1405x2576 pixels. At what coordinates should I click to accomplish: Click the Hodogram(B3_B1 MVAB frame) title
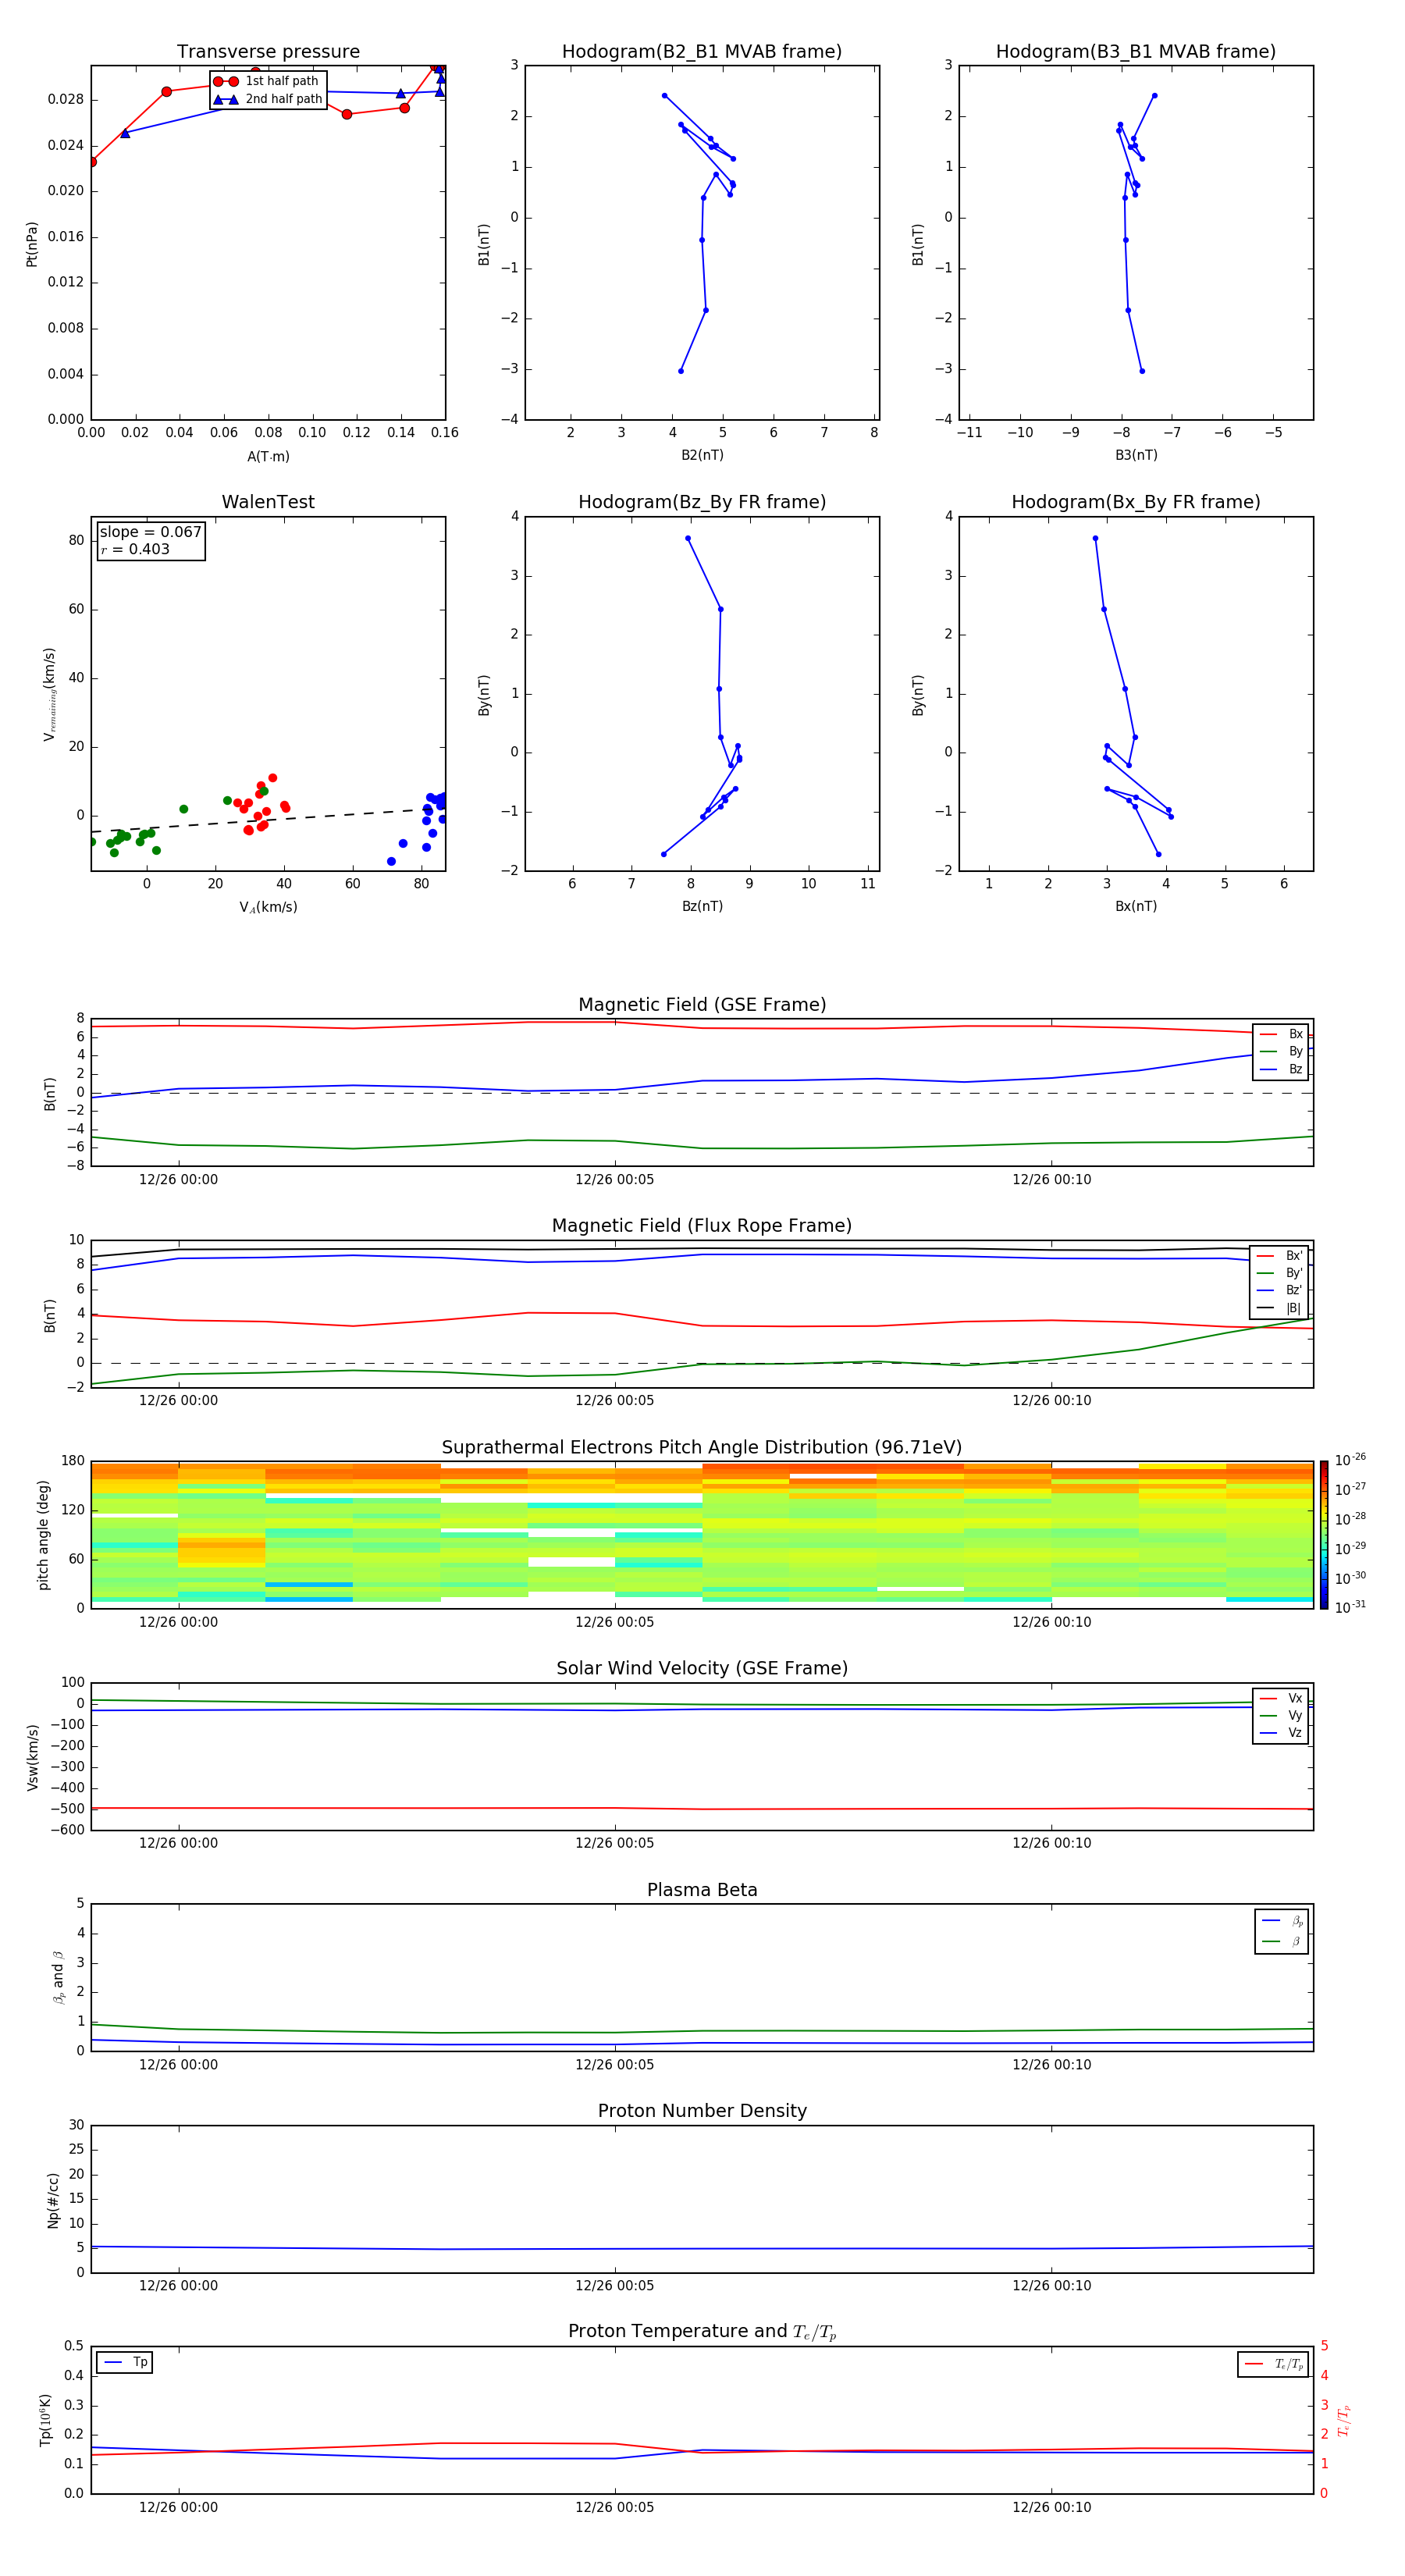pos(1136,51)
